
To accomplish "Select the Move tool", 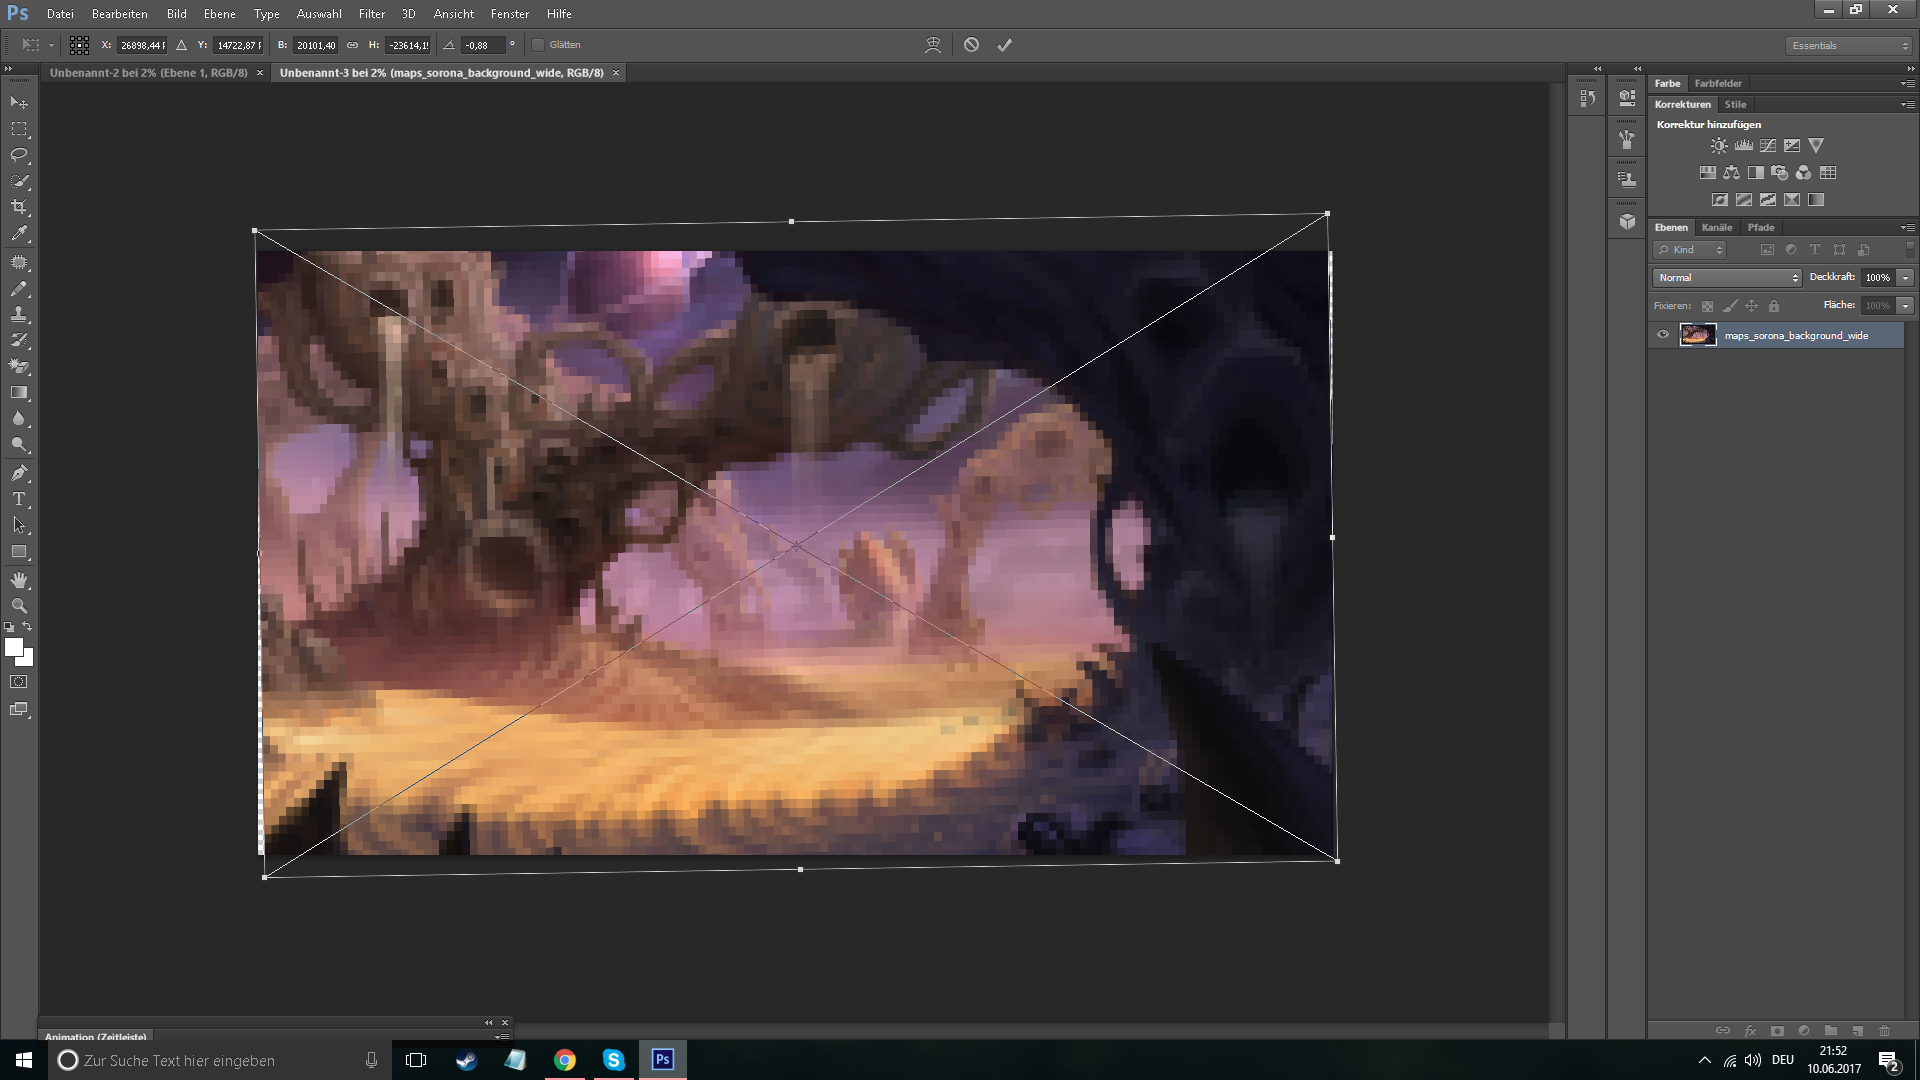I will [19, 103].
